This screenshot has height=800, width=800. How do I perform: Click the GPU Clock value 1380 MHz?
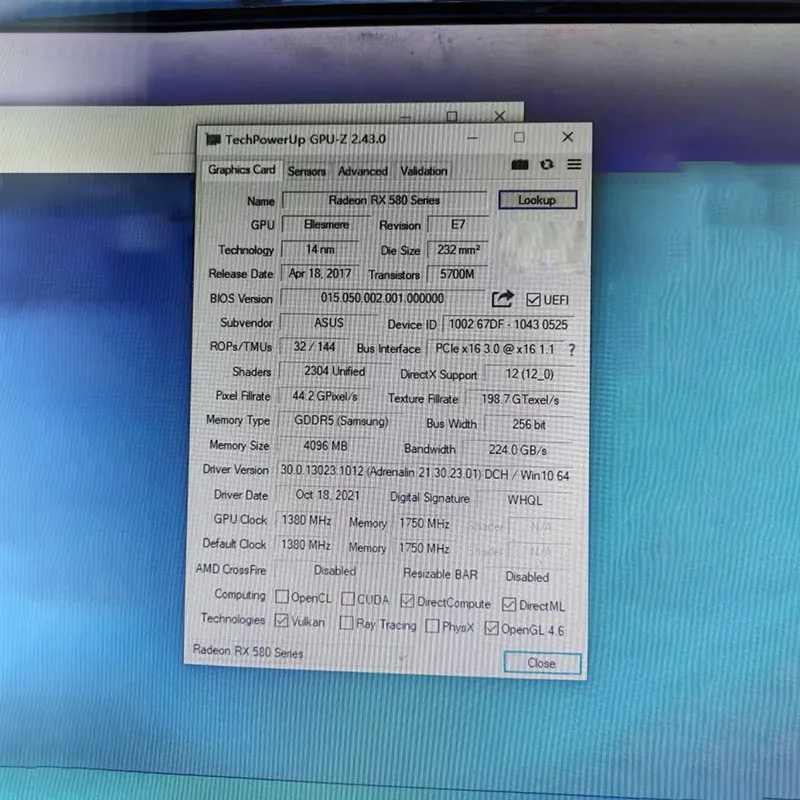[306, 520]
